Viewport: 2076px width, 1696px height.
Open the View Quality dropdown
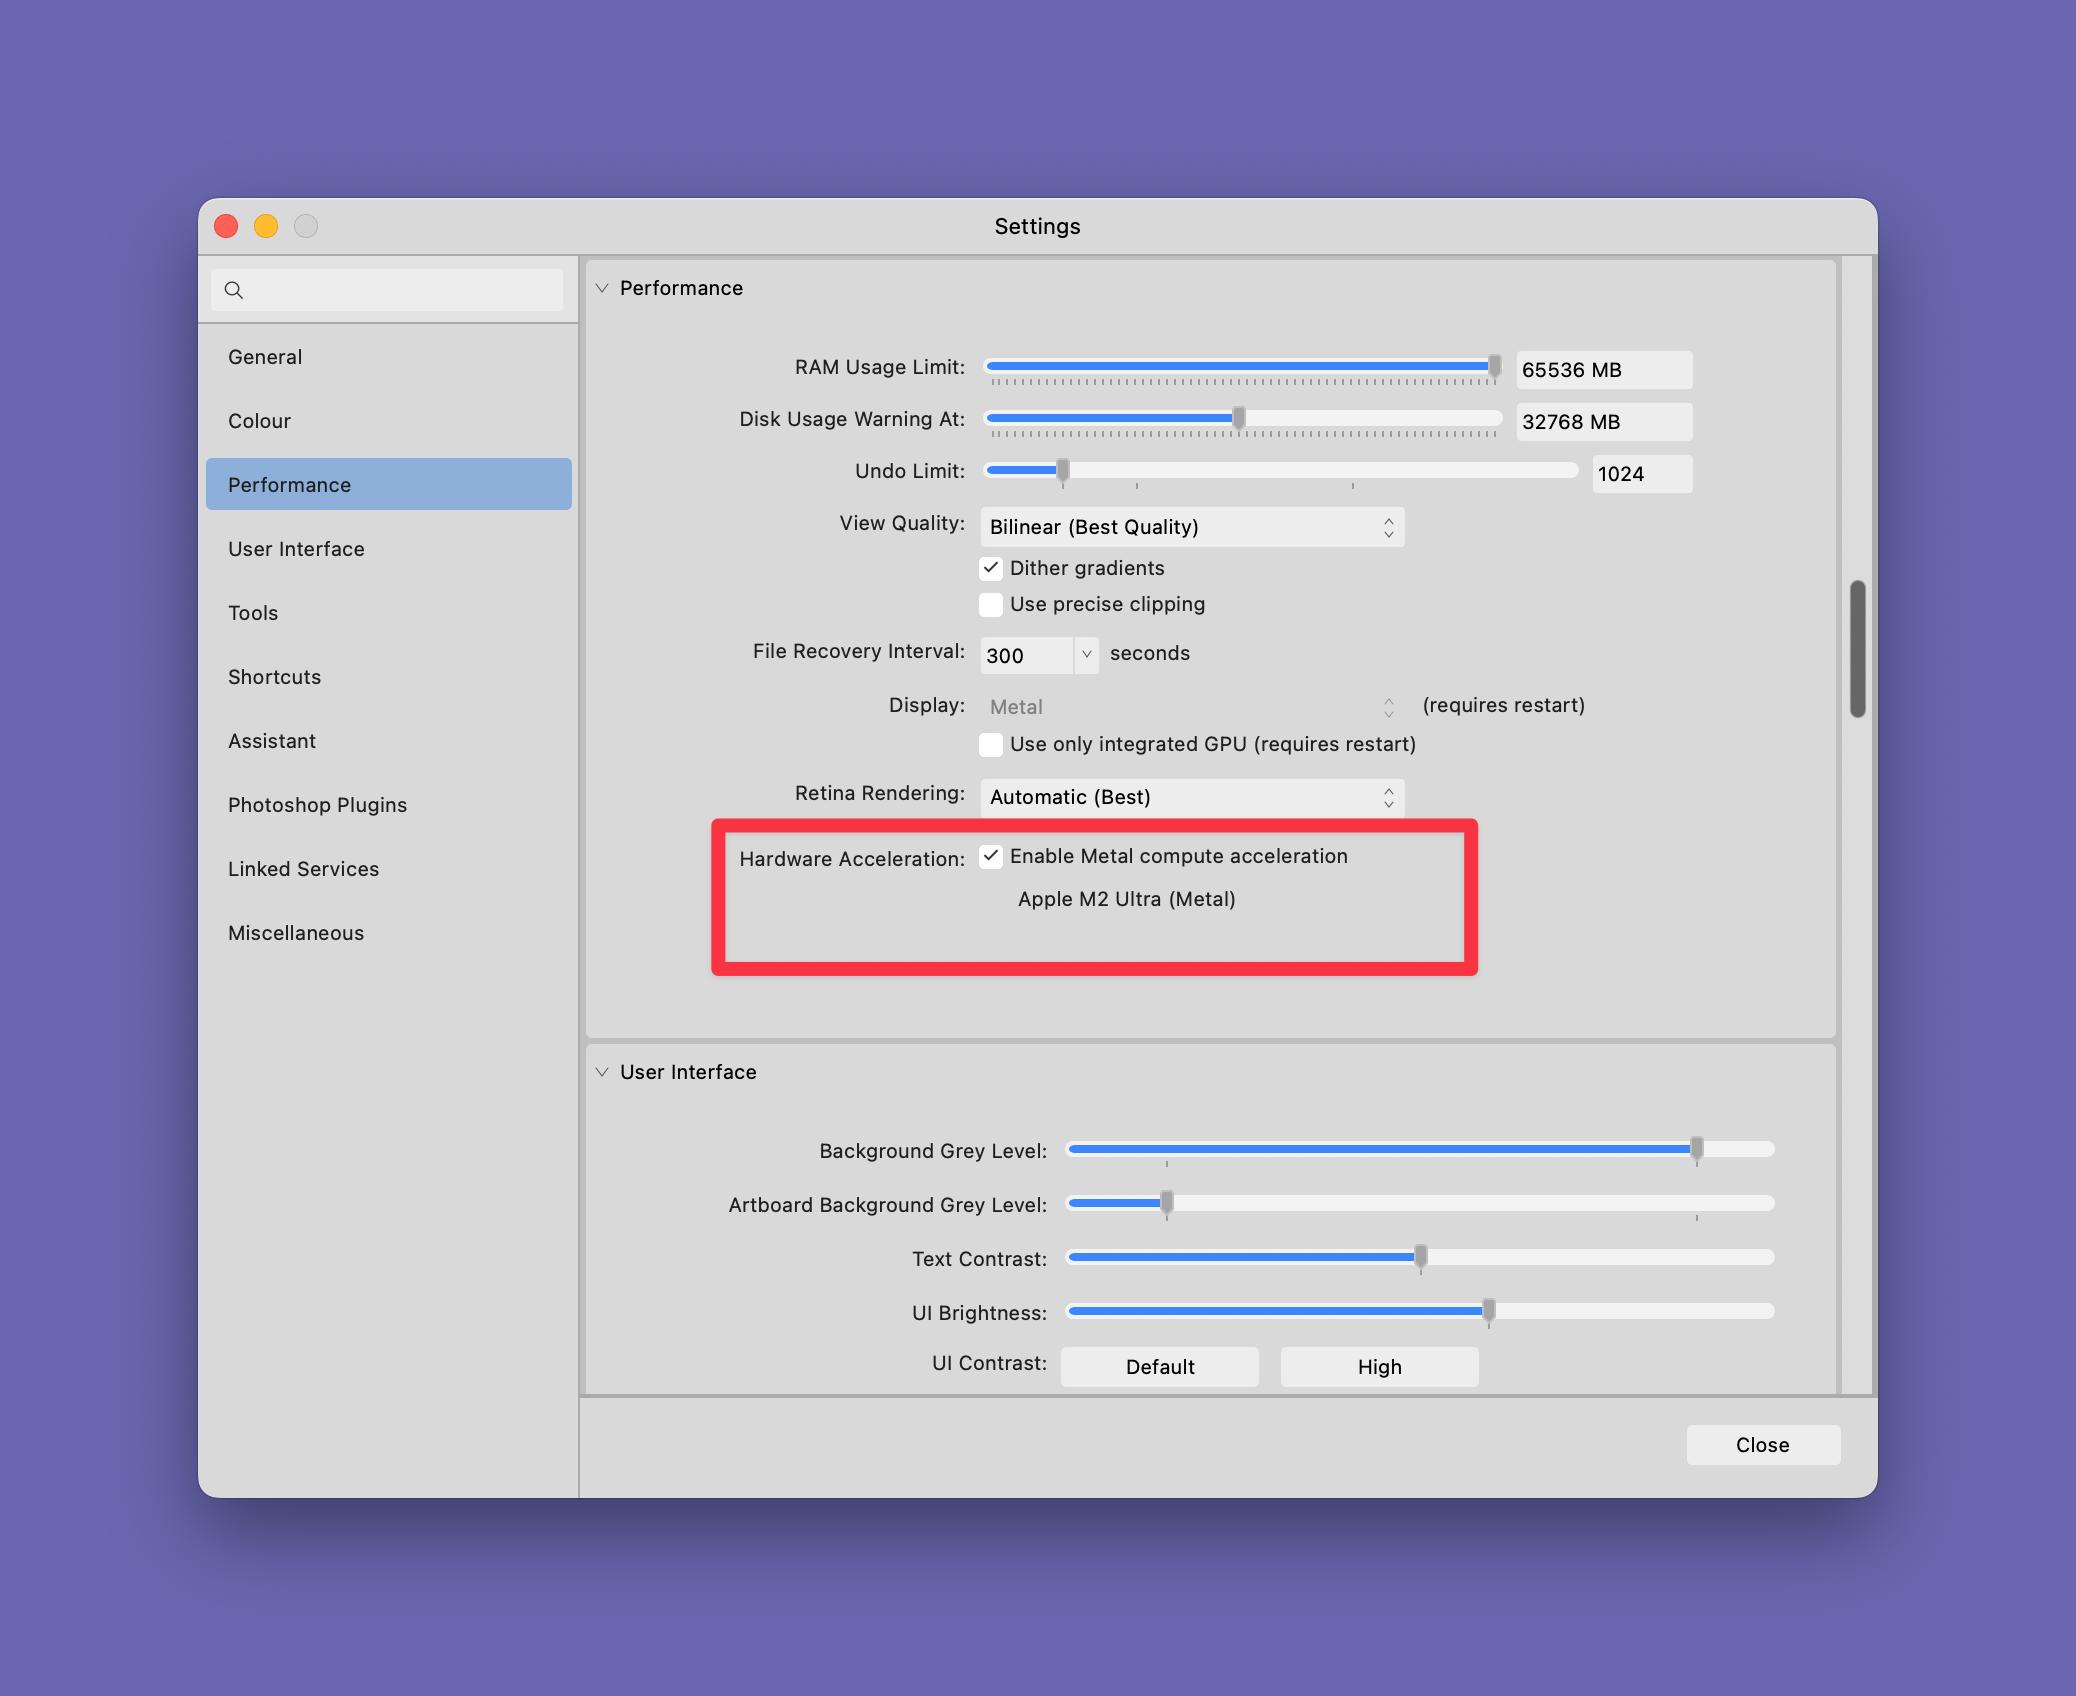[1192, 527]
